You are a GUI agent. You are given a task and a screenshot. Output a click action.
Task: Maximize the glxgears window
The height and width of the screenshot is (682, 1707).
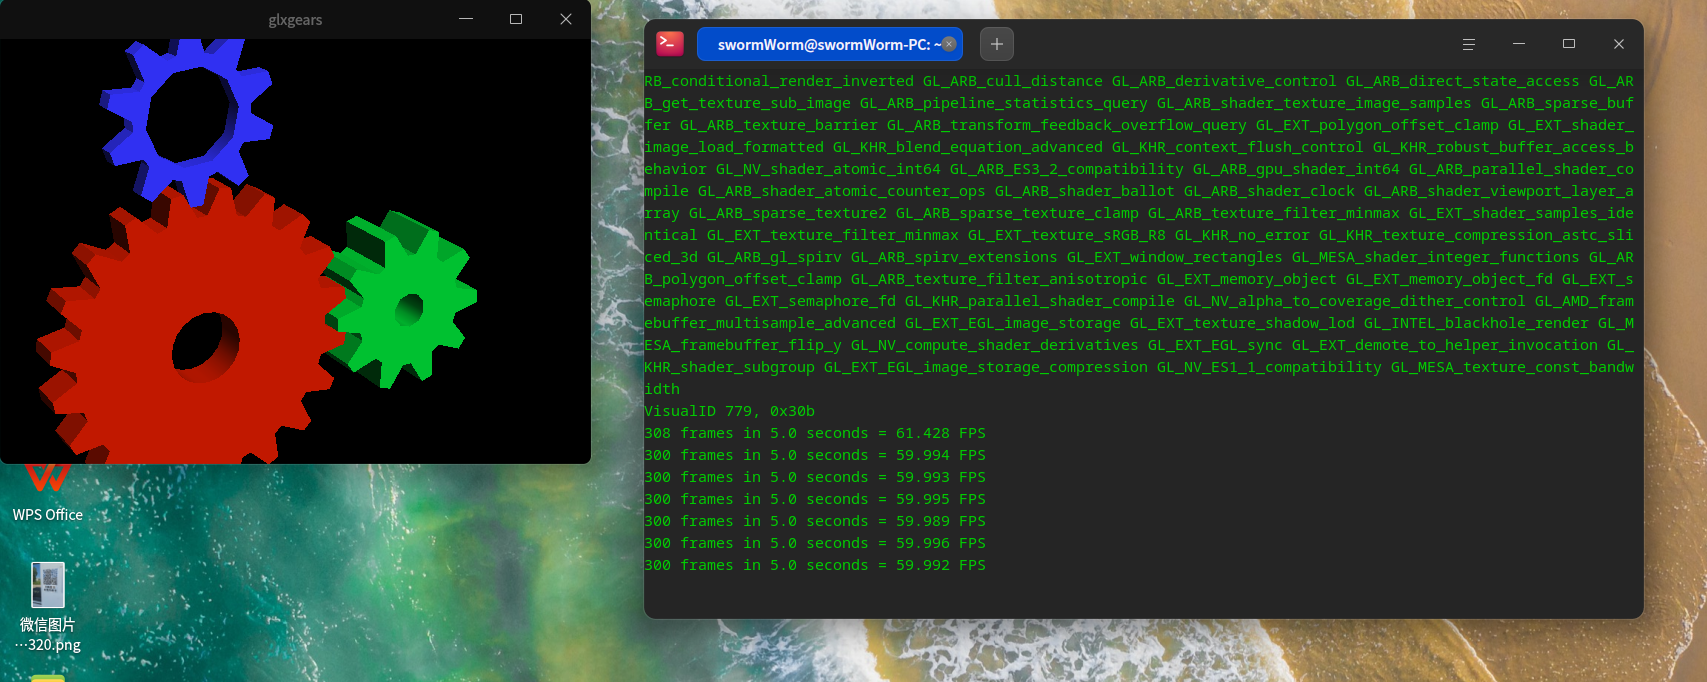(516, 19)
